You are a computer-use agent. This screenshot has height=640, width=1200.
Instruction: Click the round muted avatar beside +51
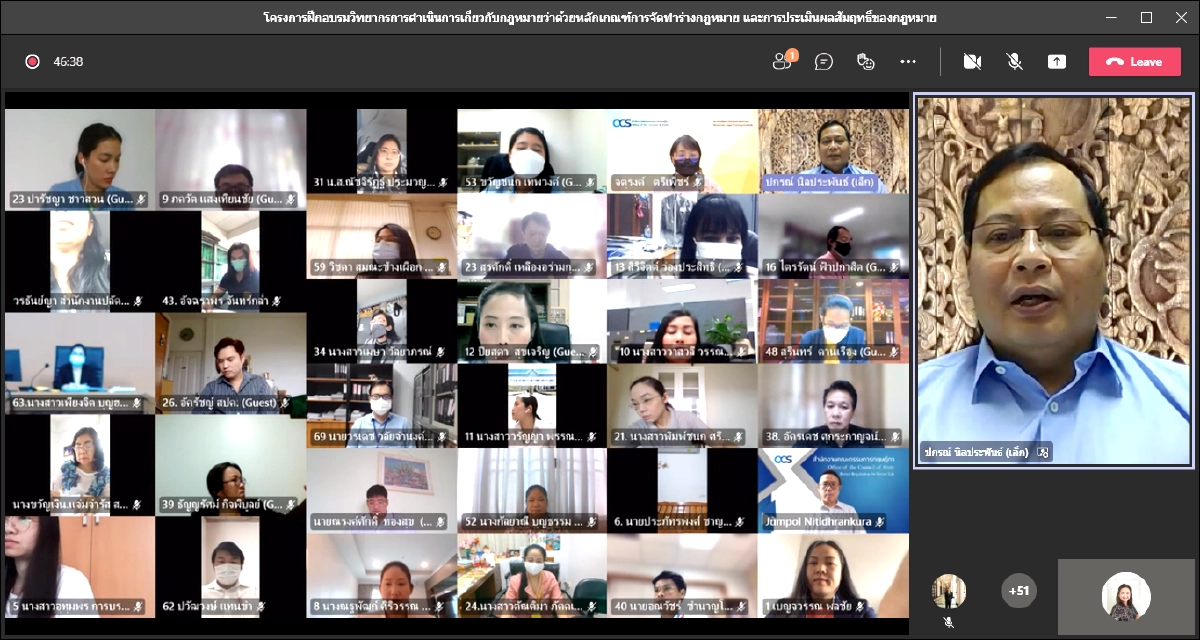(x=949, y=591)
